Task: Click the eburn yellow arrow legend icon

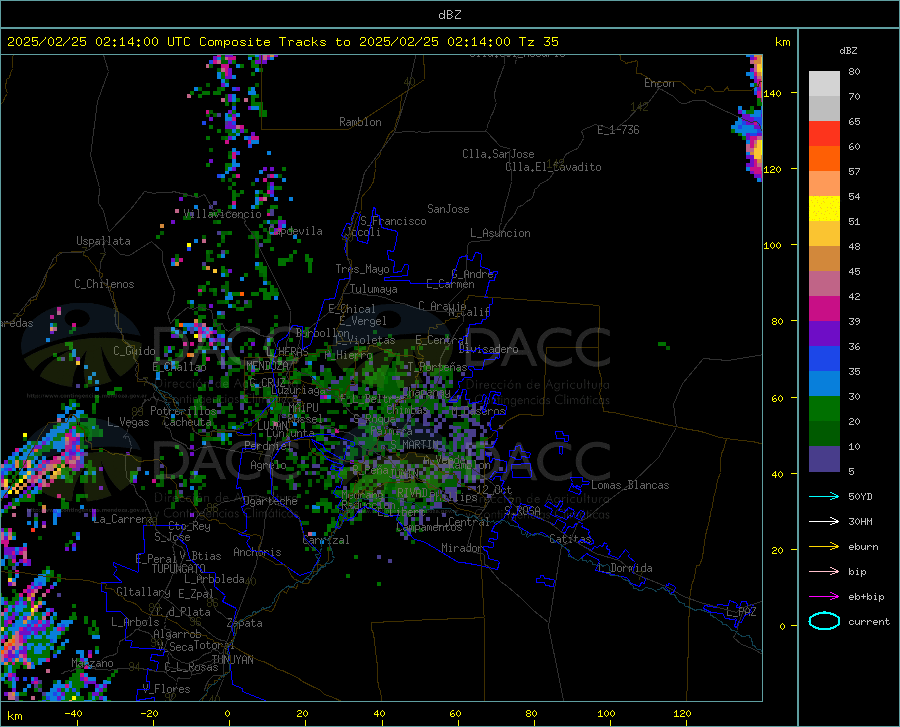Action: coord(824,546)
